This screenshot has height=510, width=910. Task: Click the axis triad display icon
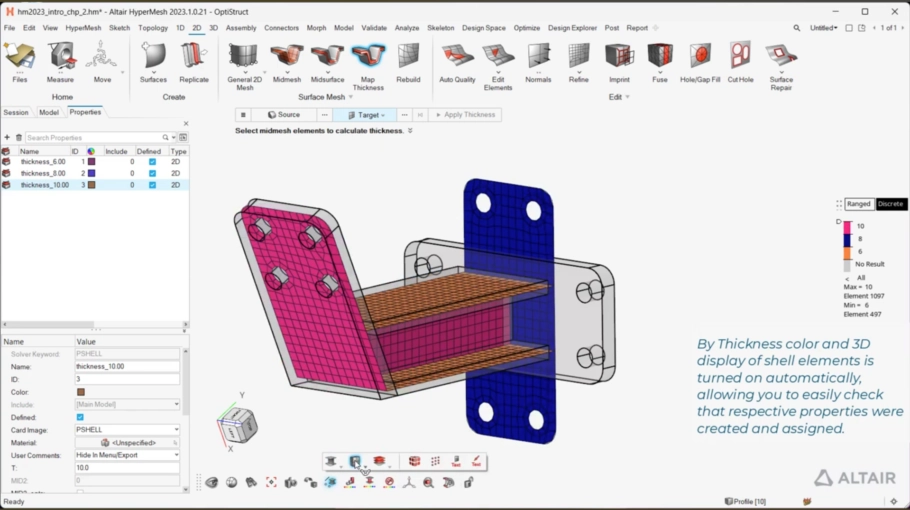409,482
